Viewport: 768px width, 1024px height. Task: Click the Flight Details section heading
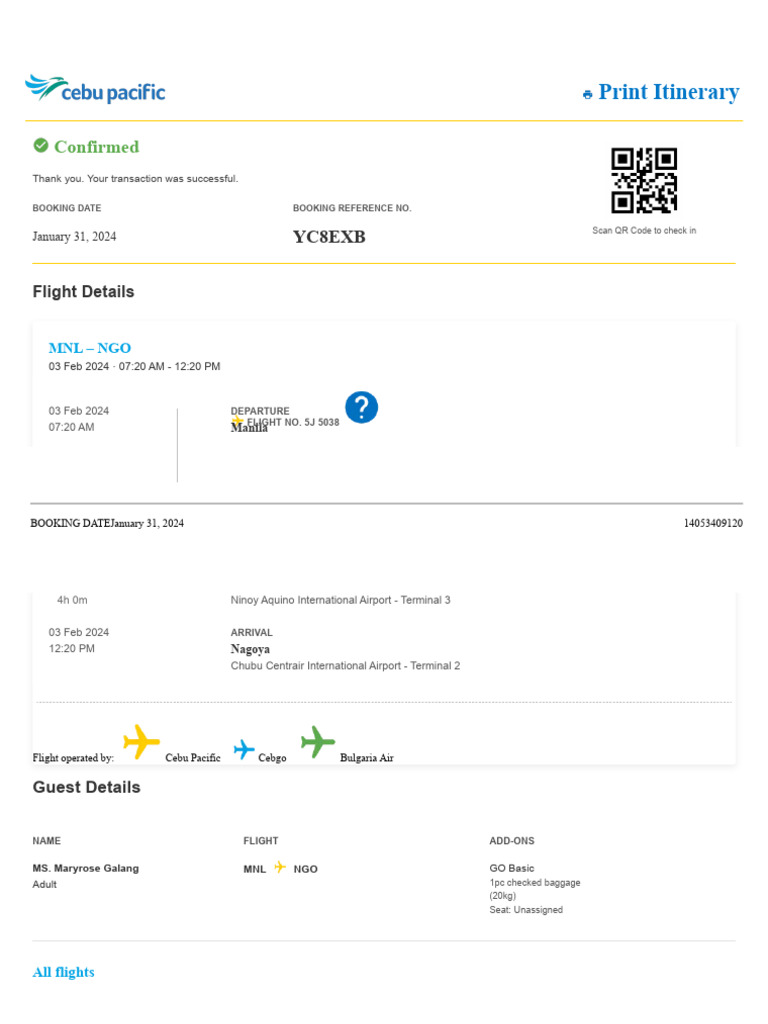click(x=83, y=292)
